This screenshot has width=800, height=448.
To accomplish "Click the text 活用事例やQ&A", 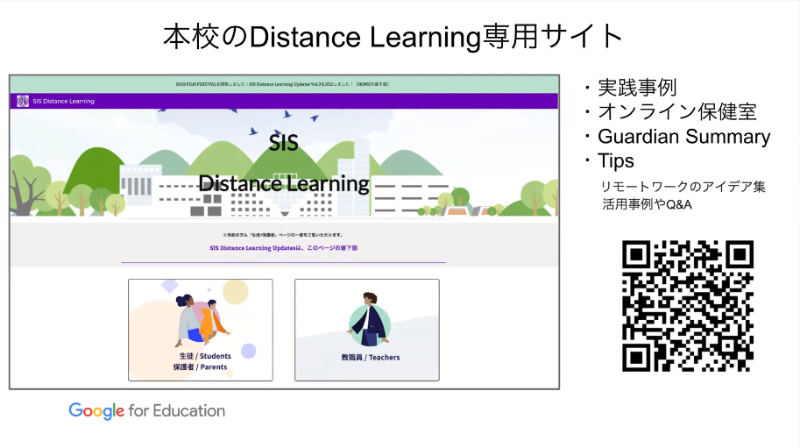I will [x=646, y=205].
